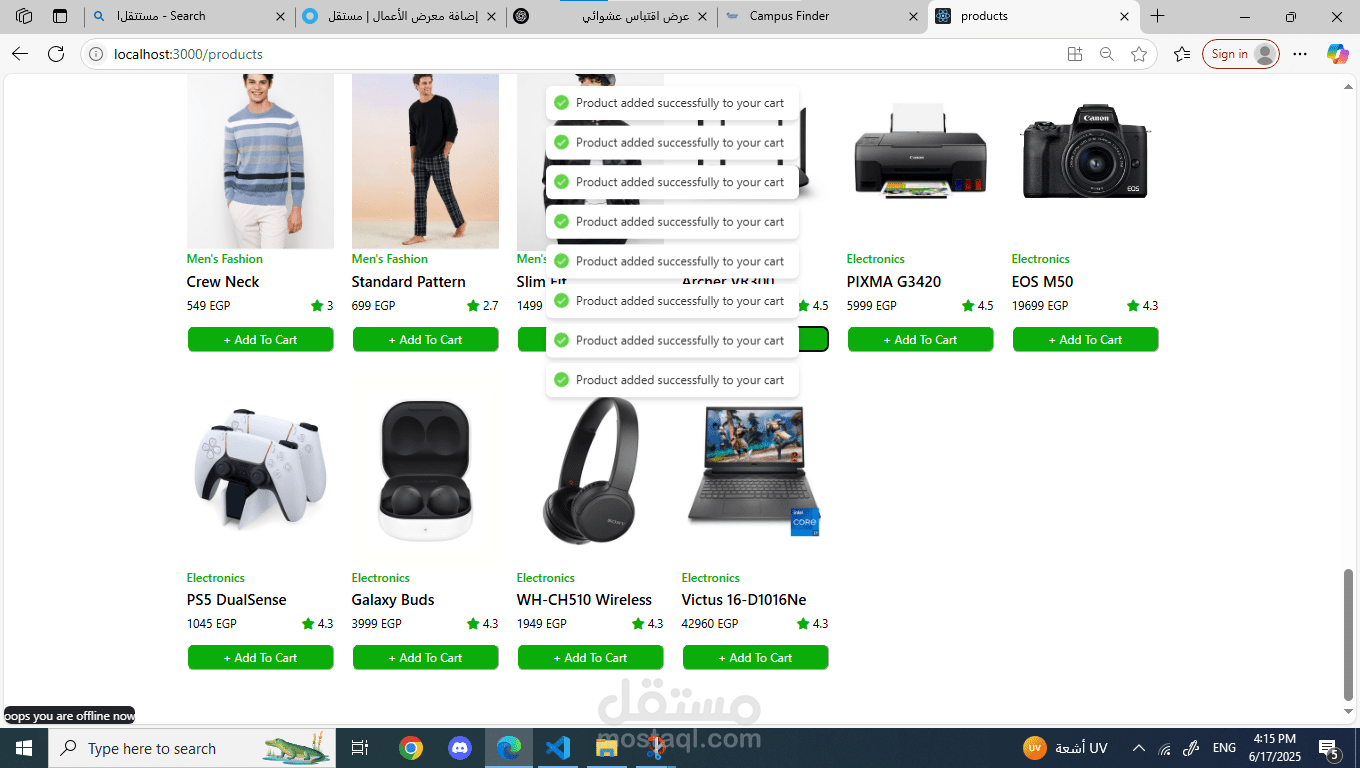
Task: Open the notification center icon
Action: [1329, 748]
